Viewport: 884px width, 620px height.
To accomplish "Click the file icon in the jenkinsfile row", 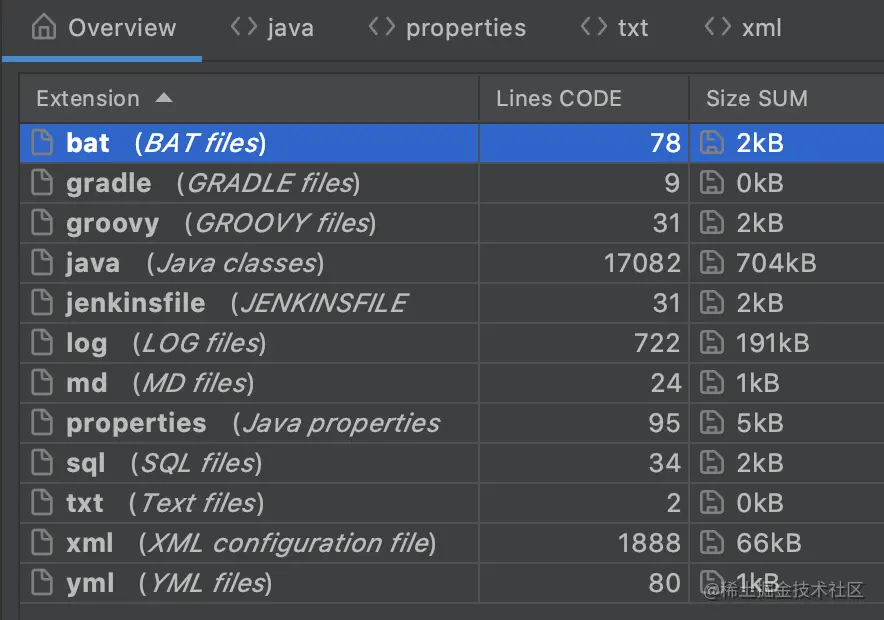I will [x=42, y=303].
